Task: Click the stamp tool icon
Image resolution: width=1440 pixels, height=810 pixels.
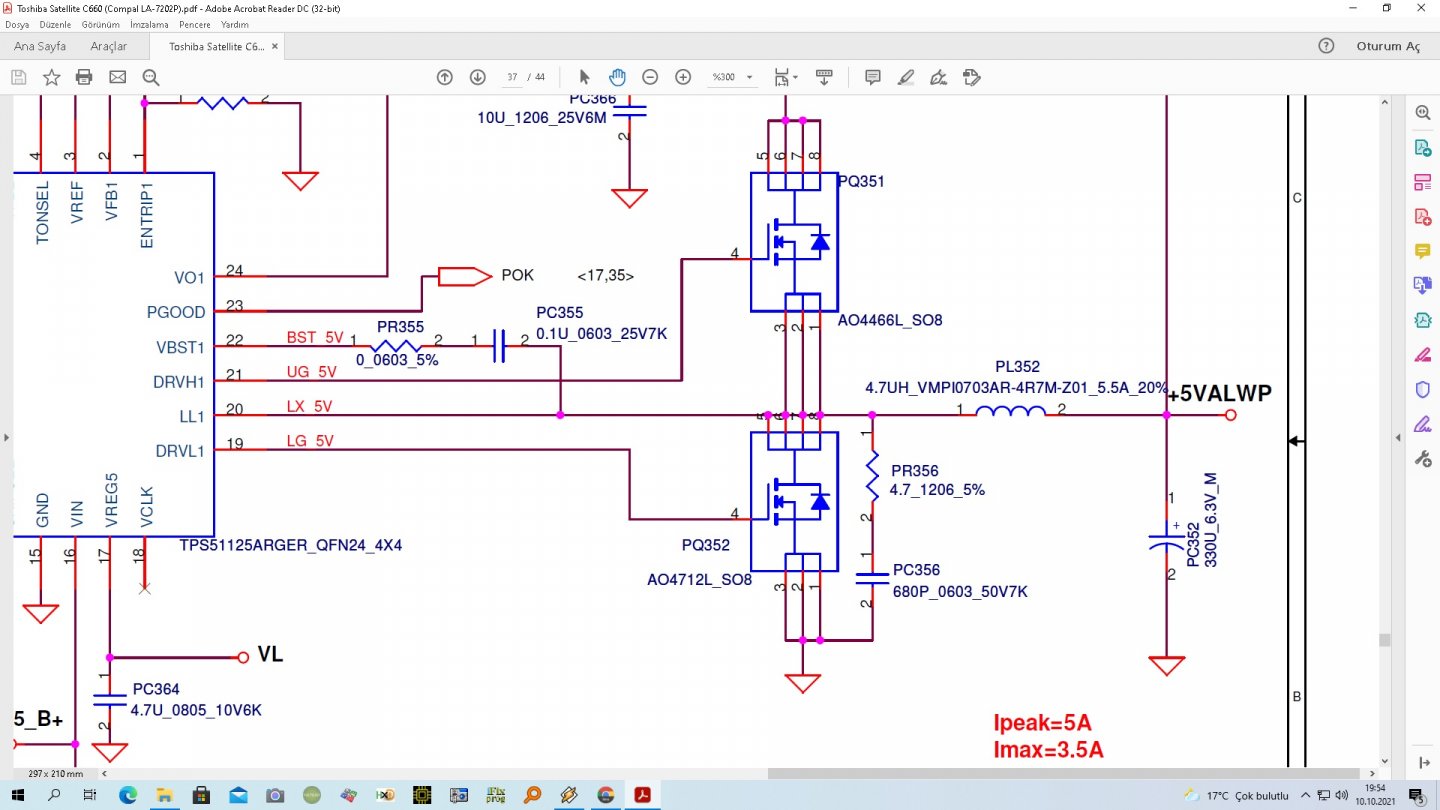Action: (x=971, y=77)
